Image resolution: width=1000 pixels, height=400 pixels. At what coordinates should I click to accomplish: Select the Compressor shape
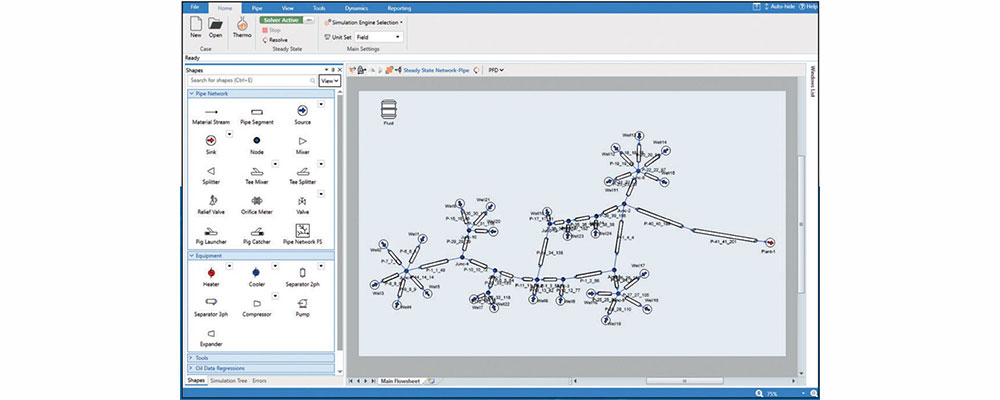point(257,307)
